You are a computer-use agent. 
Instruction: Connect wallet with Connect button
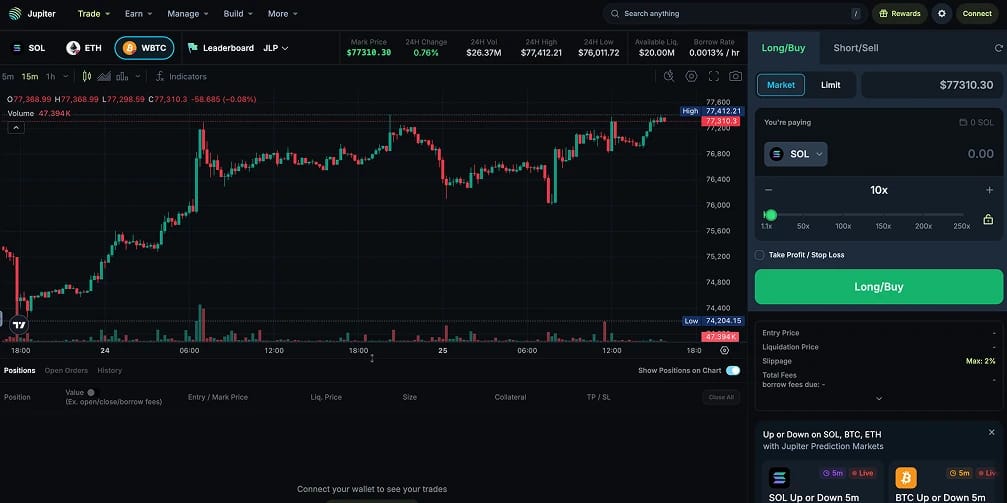(977, 13)
